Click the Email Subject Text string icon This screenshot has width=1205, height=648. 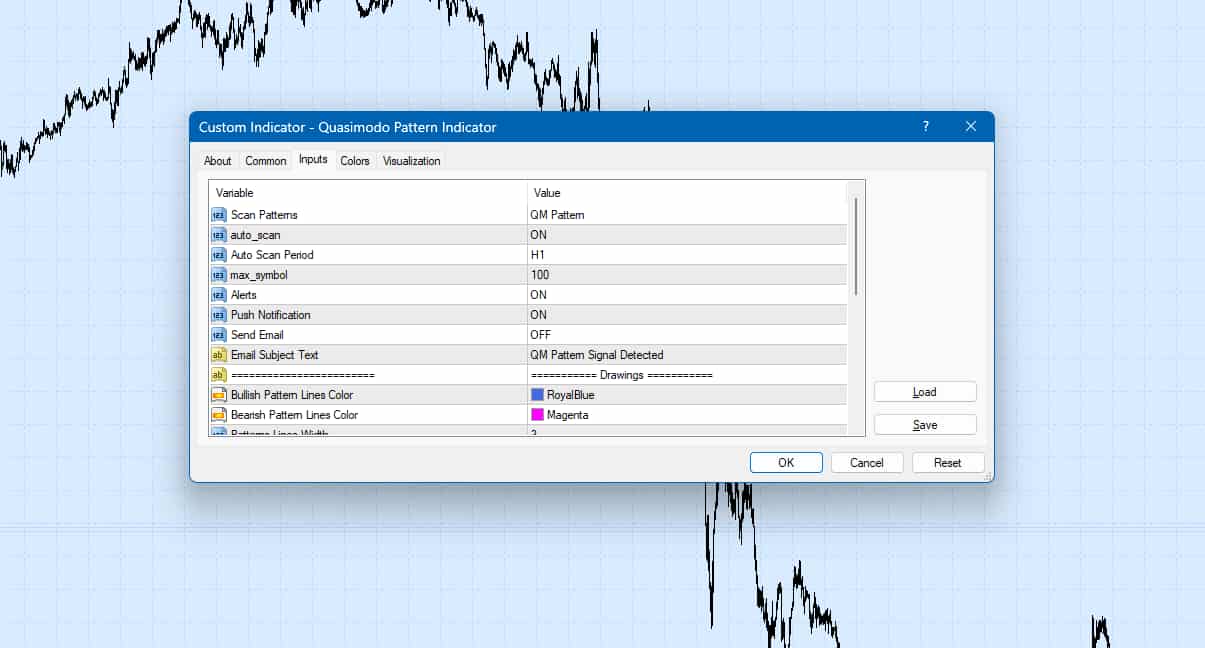coord(219,355)
